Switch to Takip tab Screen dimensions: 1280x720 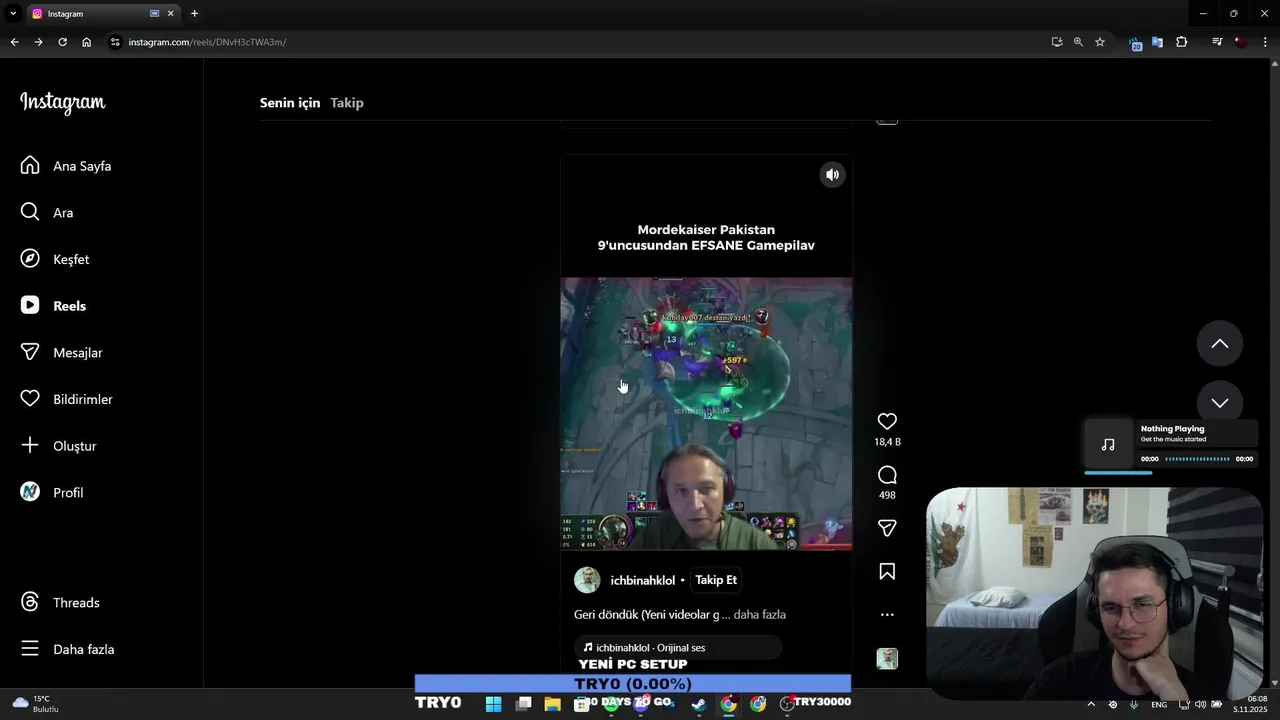[347, 103]
